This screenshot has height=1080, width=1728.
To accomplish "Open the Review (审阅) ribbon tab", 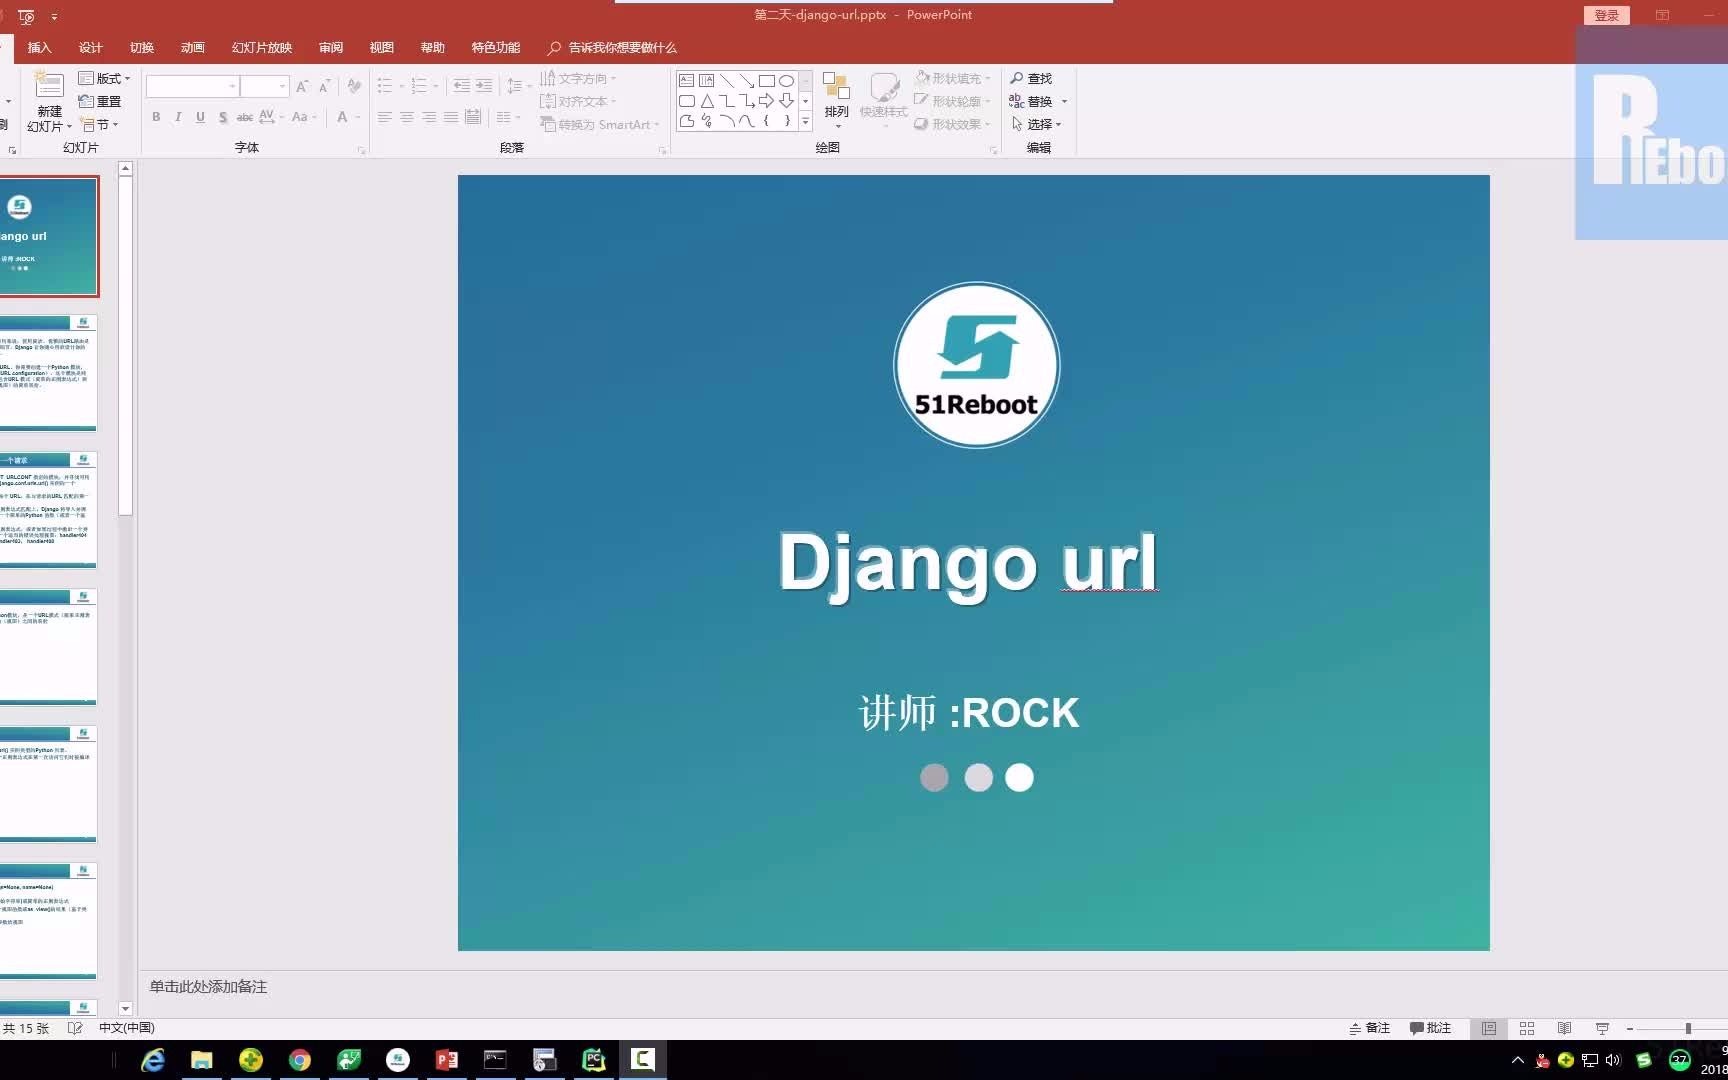I will click(331, 47).
